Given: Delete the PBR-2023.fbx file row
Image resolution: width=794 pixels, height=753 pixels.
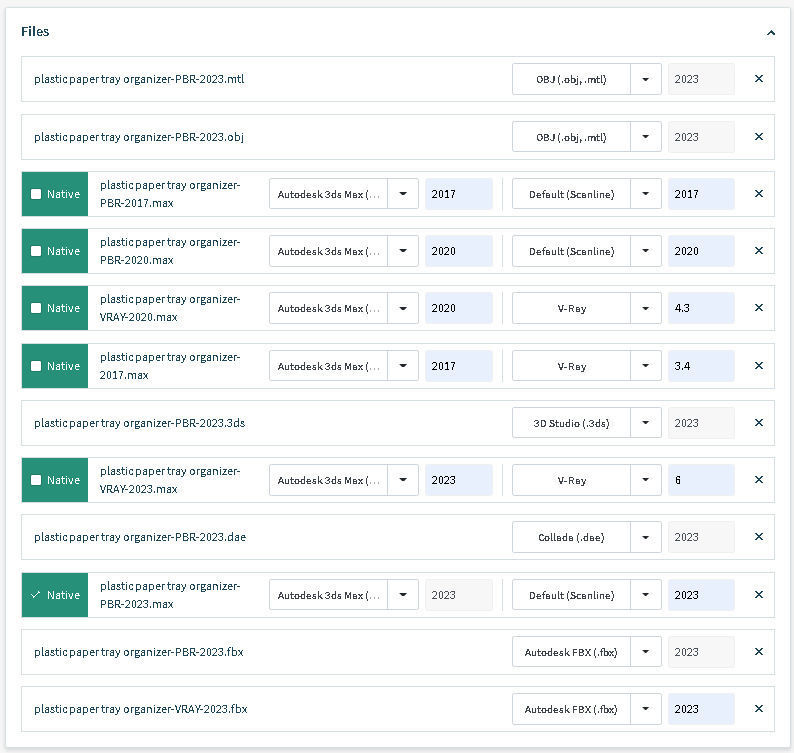Looking at the screenshot, I should pyautogui.click(x=759, y=652).
